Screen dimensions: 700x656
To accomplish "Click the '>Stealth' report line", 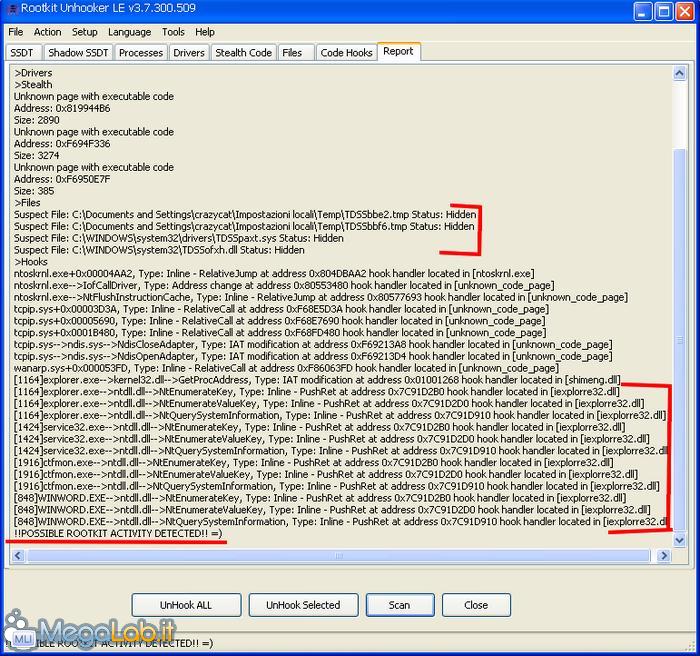I will tap(33, 84).
